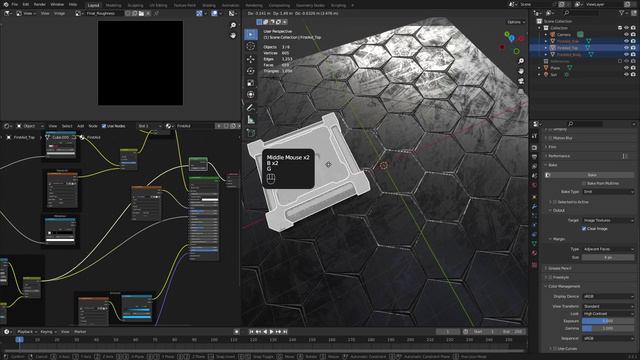Open the viewport Options popover
The image size is (640, 360).
516,22
